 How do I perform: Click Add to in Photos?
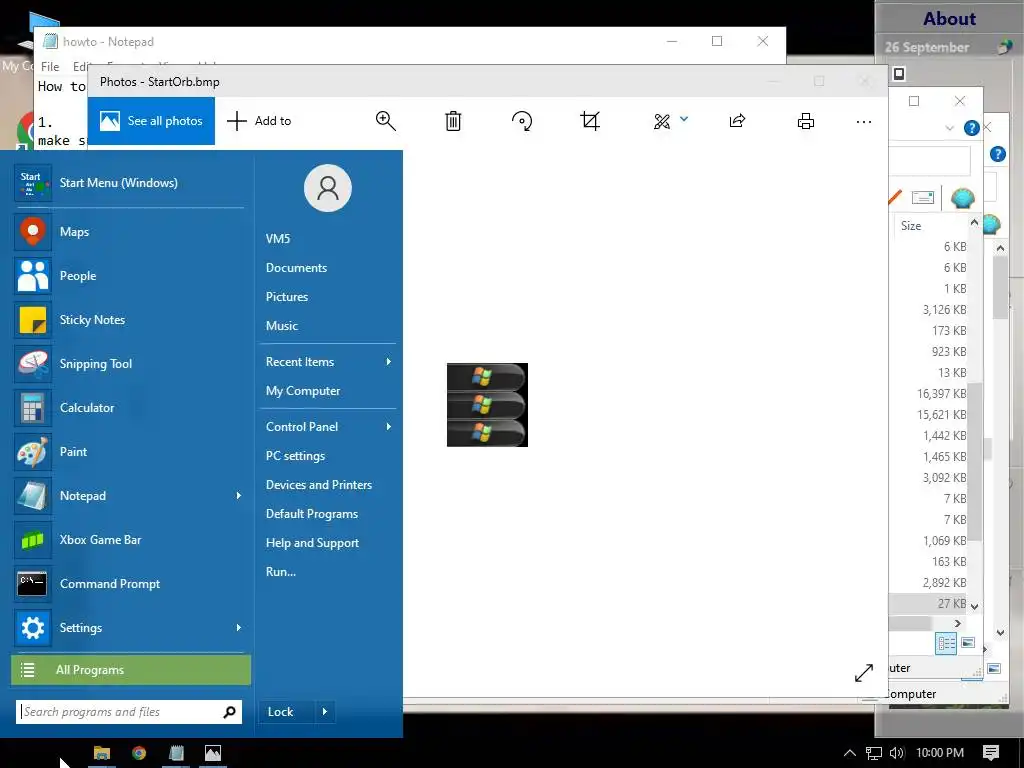coord(259,121)
